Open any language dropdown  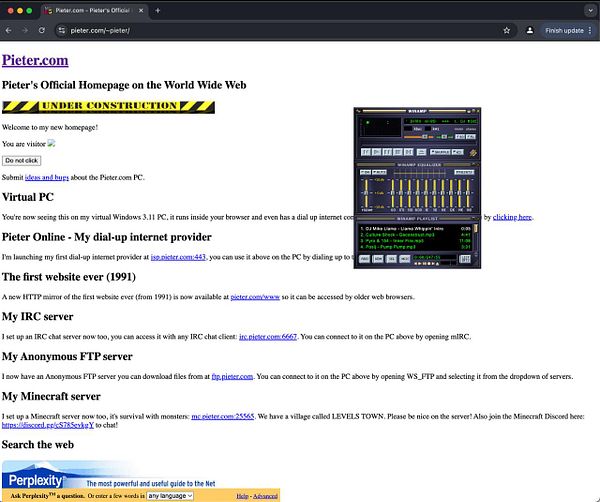170,496
